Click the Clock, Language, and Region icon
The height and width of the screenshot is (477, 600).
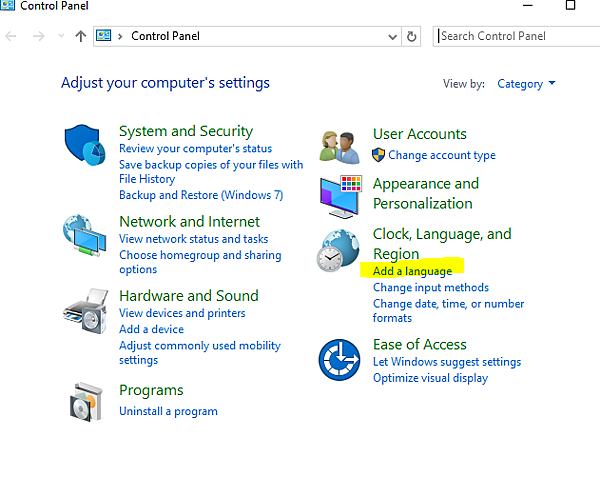(339, 252)
